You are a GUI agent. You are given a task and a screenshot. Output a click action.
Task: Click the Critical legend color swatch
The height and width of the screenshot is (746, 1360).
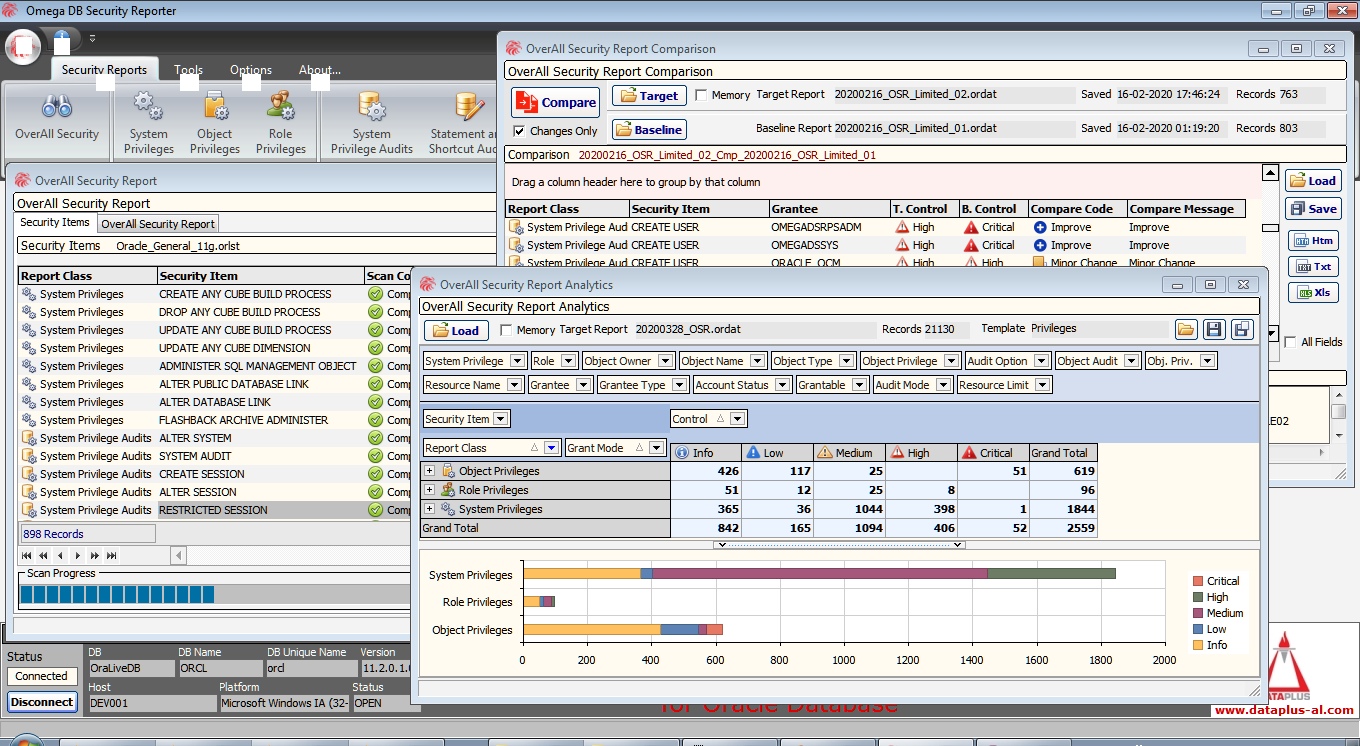pyautogui.click(x=1198, y=581)
